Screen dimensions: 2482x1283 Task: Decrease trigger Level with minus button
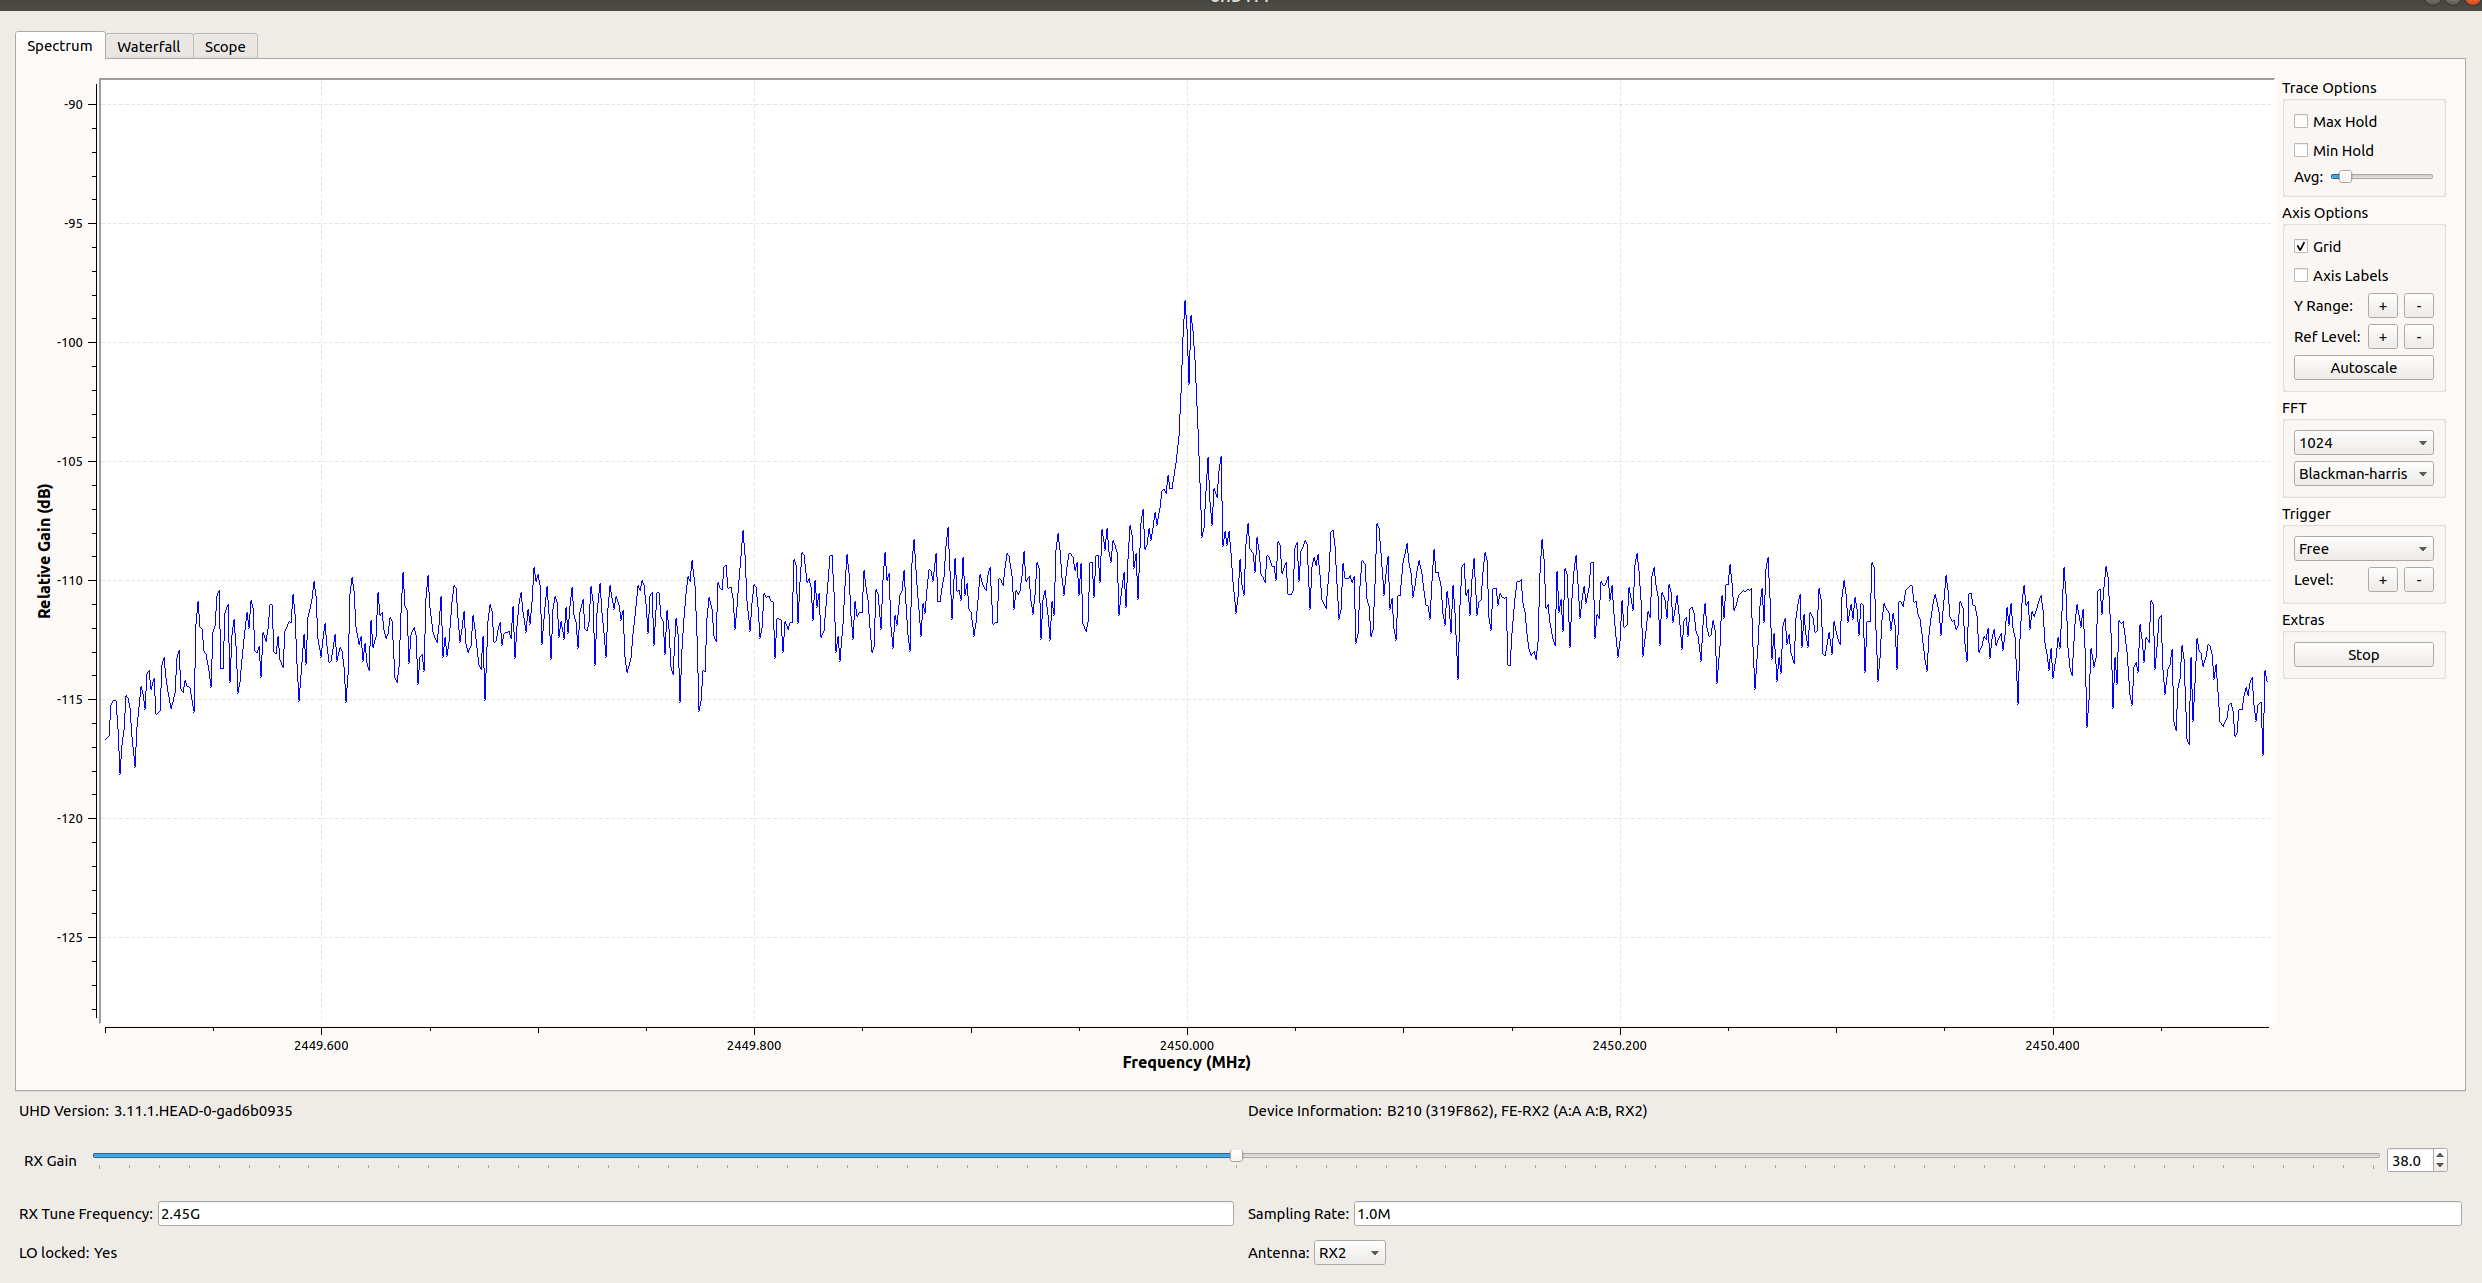(x=2418, y=580)
